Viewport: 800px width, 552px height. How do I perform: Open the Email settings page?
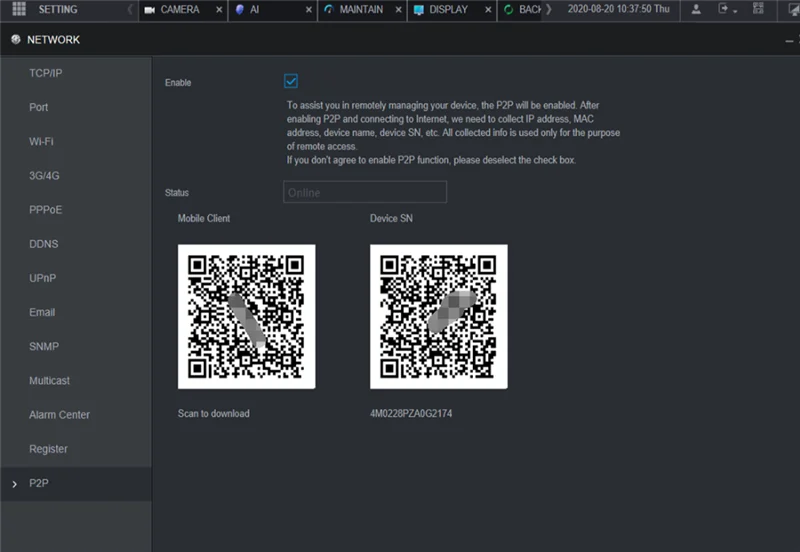pos(76,312)
